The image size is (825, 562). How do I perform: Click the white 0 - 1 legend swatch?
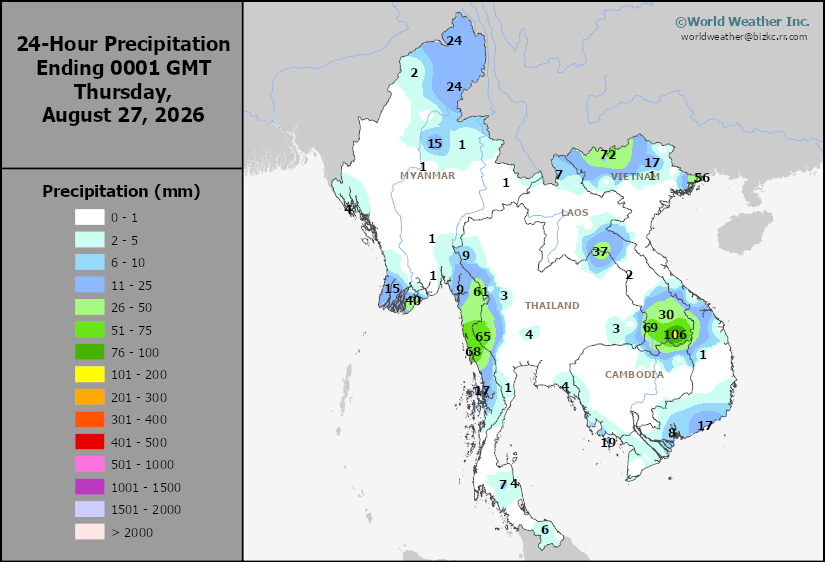[x=89, y=217]
